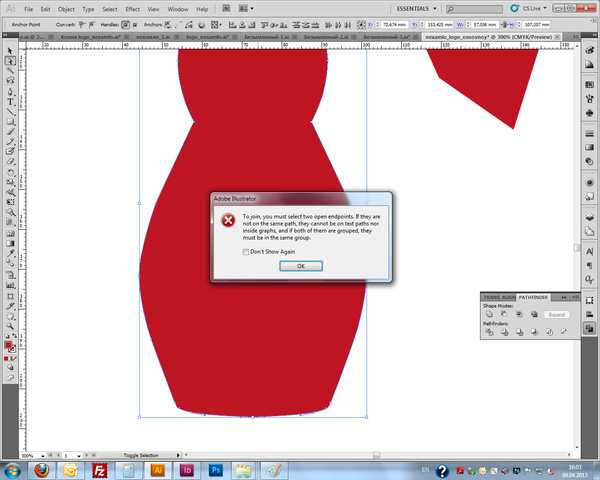This screenshot has height=480, width=600.
Task: Select the Type tool
Action: 10,102
